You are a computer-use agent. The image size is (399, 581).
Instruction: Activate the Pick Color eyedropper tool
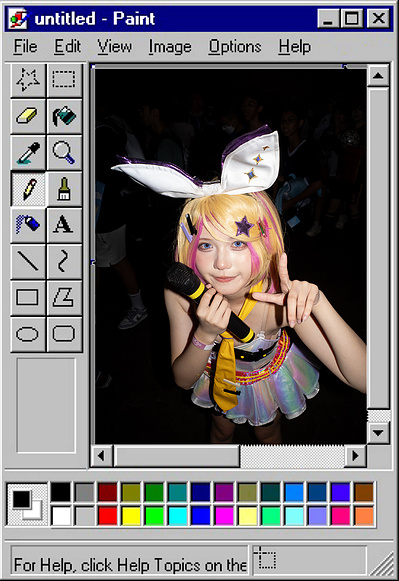28,153
